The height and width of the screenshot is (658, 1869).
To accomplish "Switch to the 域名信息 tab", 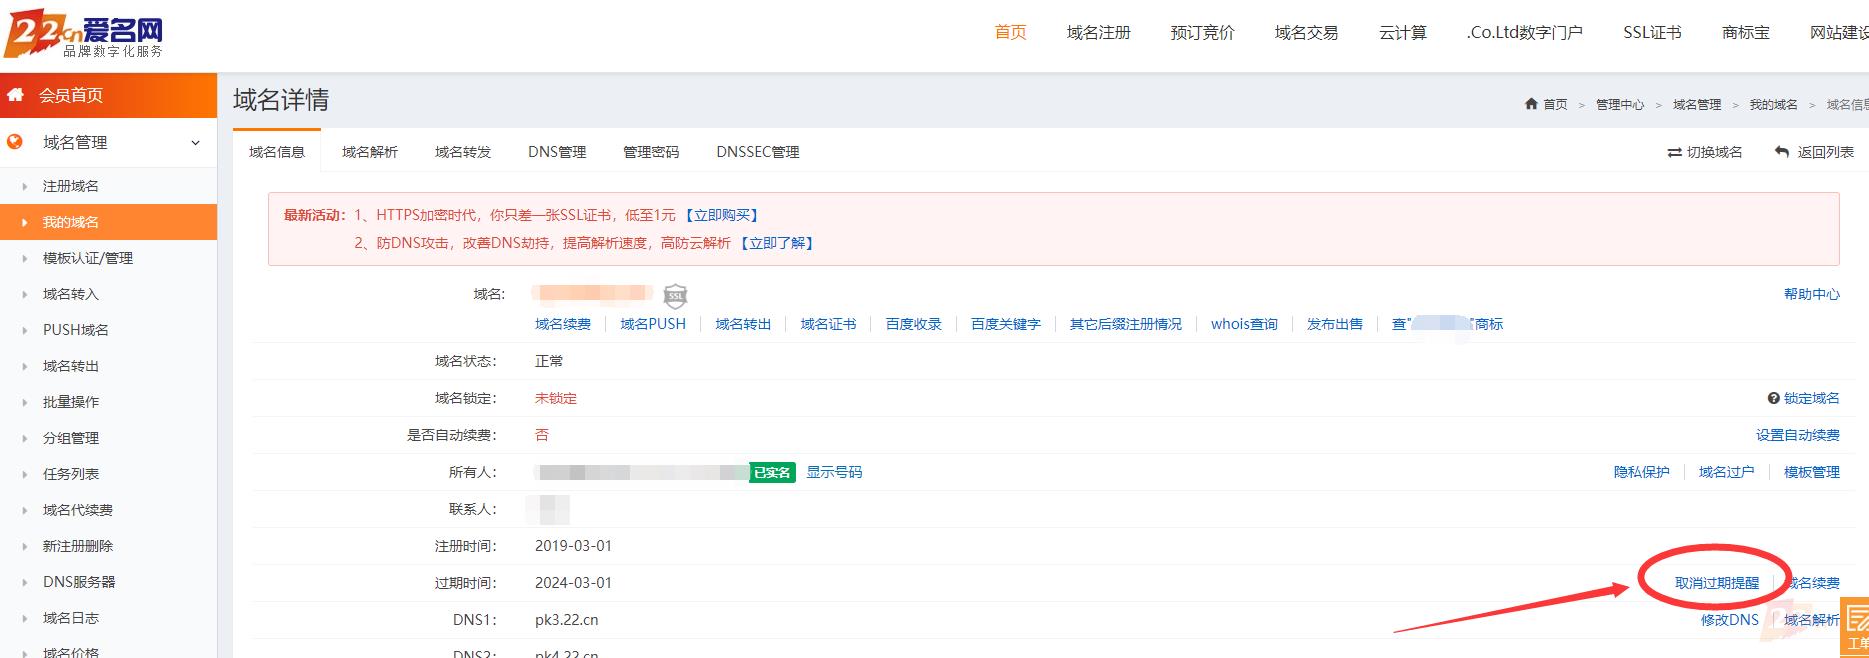I will (277, 152).
